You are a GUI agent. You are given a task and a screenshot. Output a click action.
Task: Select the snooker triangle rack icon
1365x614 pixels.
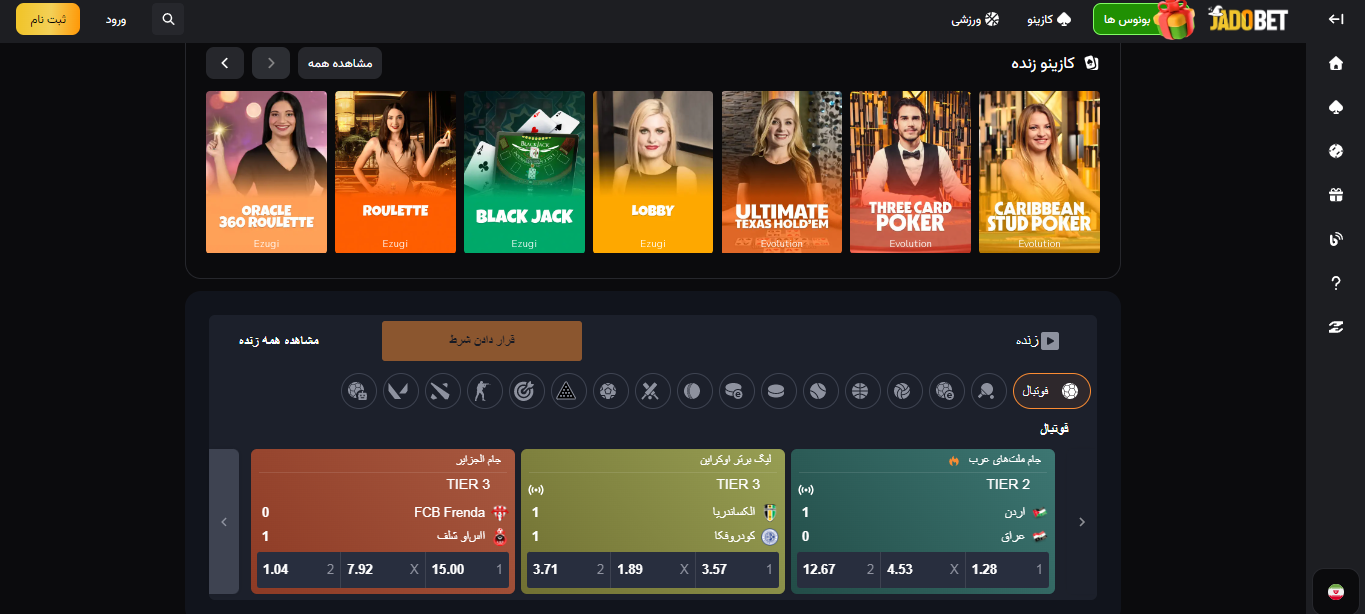(x=567, y=391)
